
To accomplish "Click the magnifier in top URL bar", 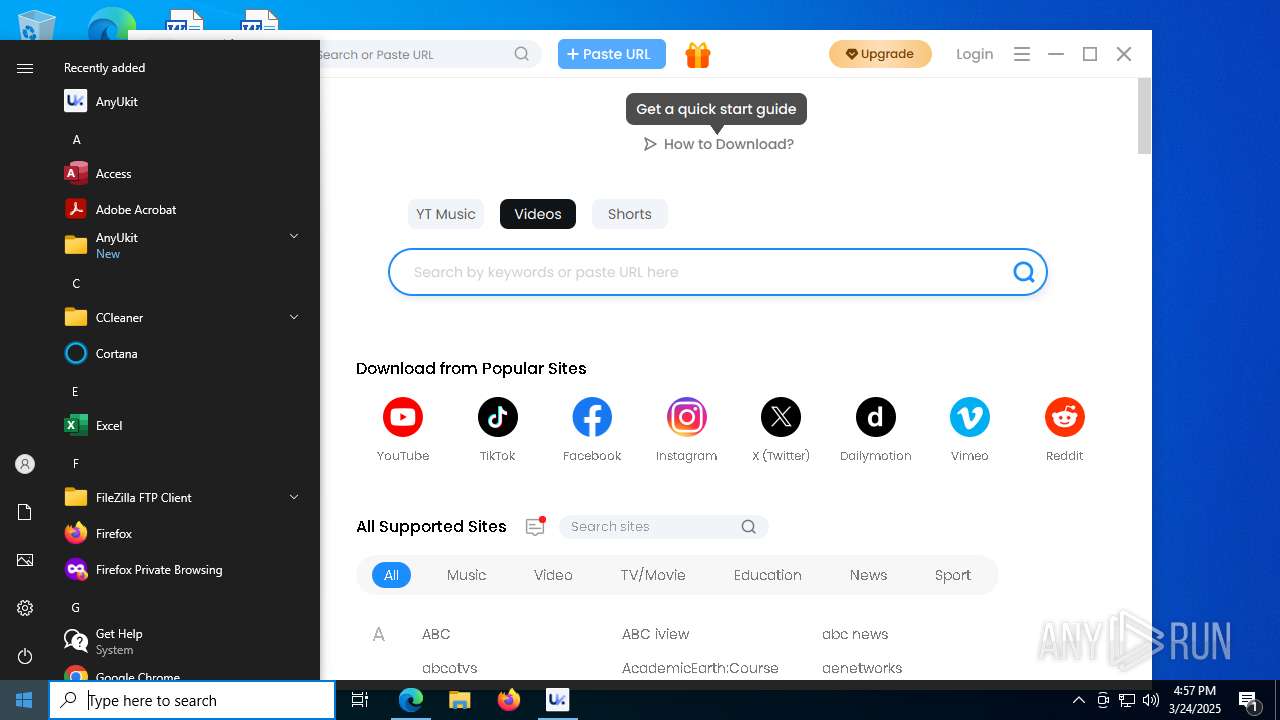I will (522, 54).
